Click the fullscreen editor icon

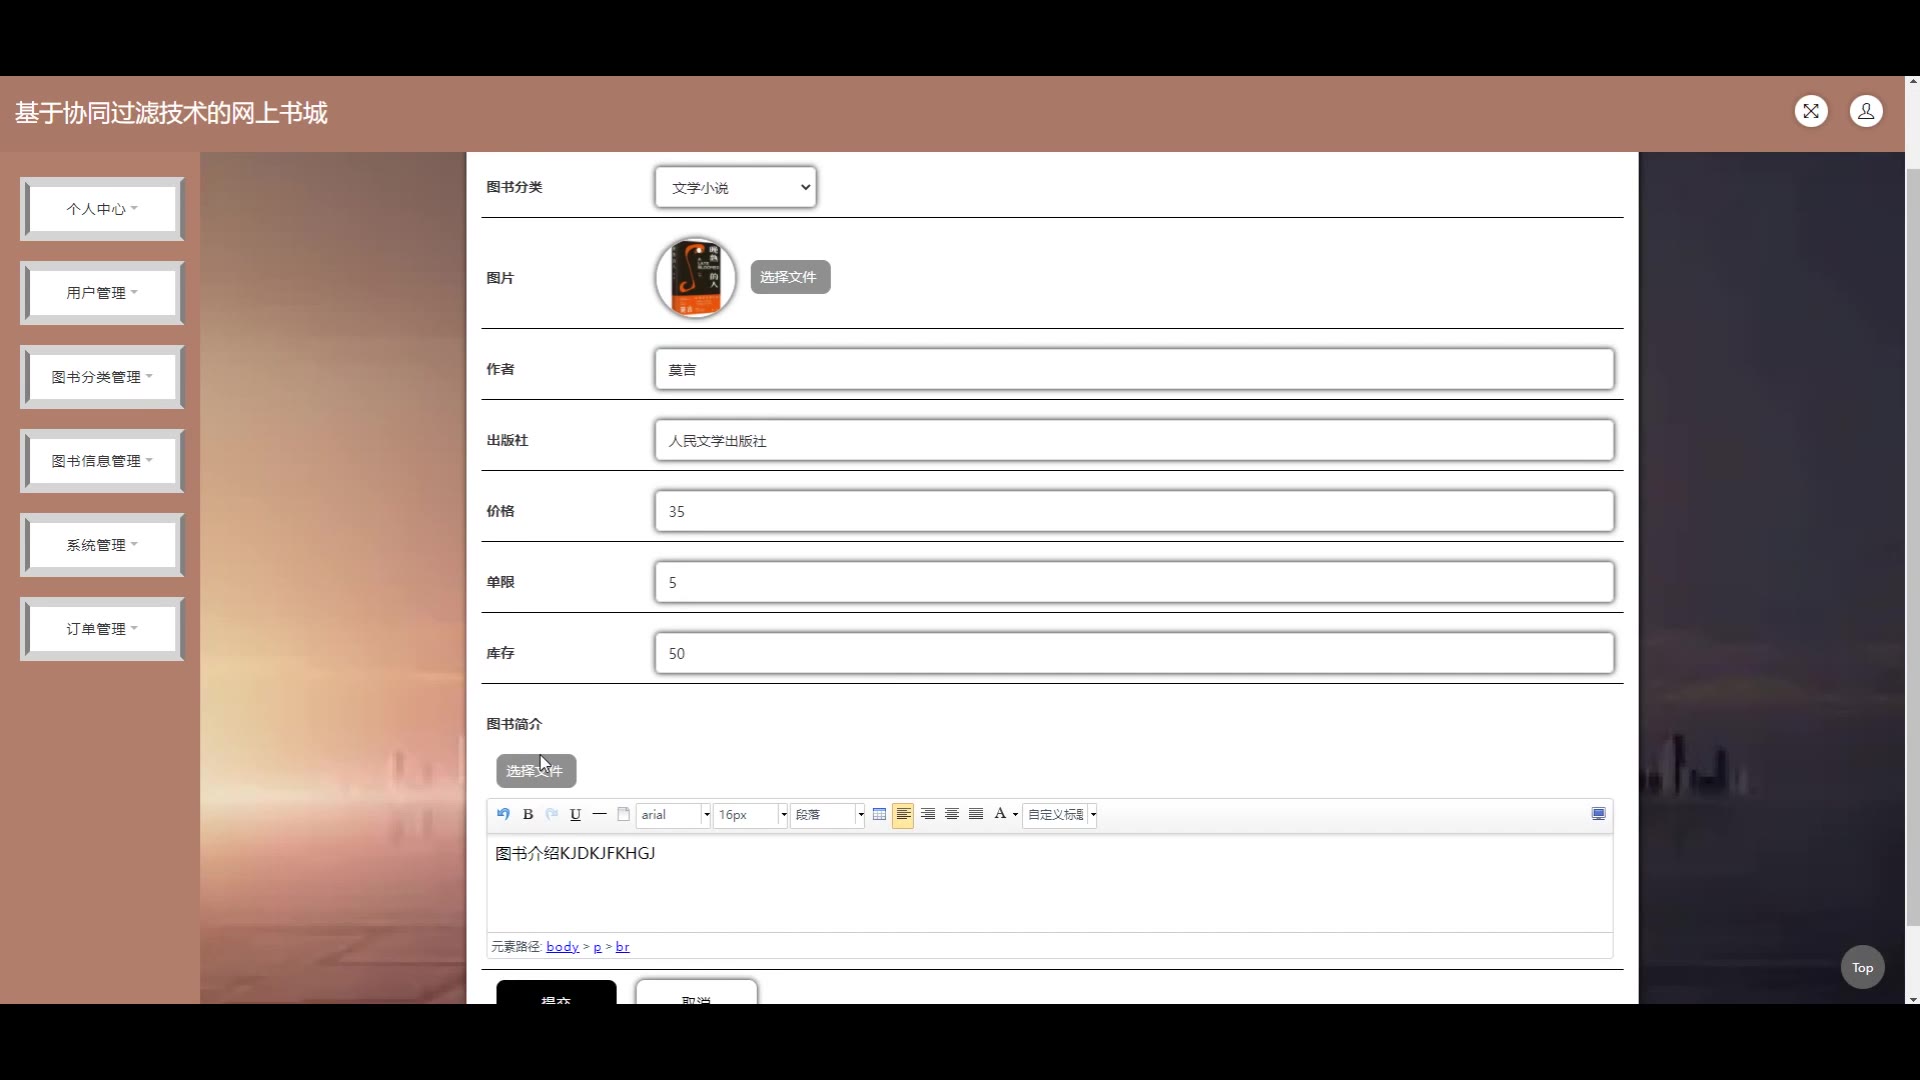click(1598, 814)
